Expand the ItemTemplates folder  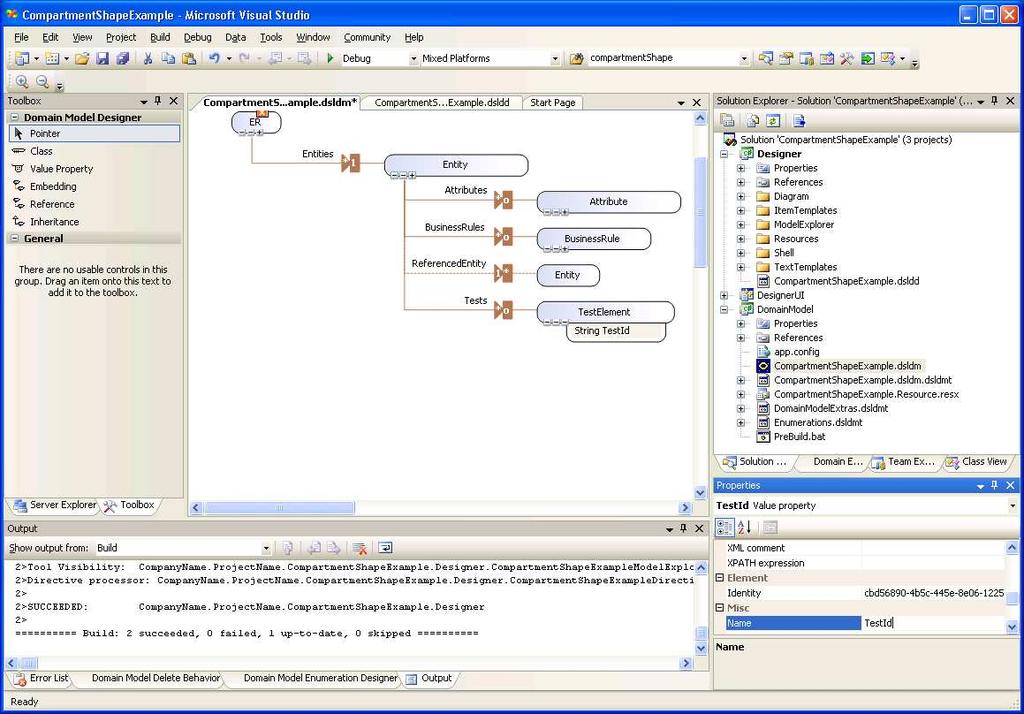[741, 210]
